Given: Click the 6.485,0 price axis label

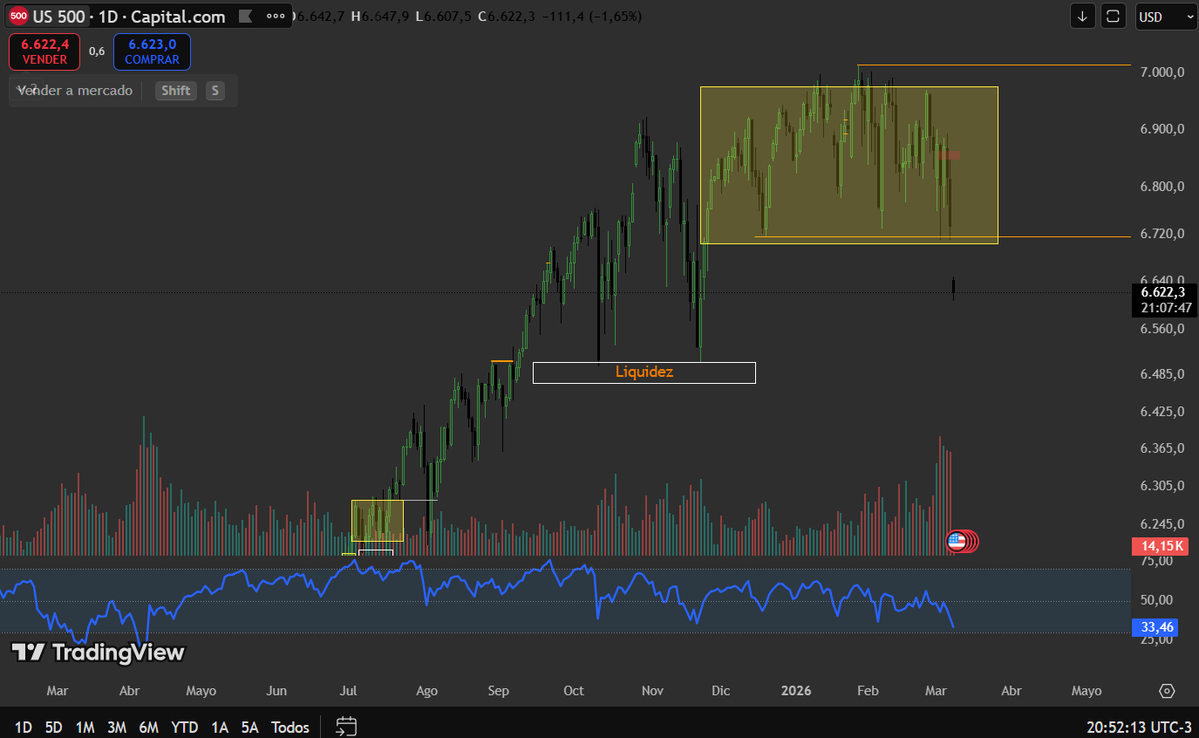Looking at the screenshot, I should click(1162, 374).
